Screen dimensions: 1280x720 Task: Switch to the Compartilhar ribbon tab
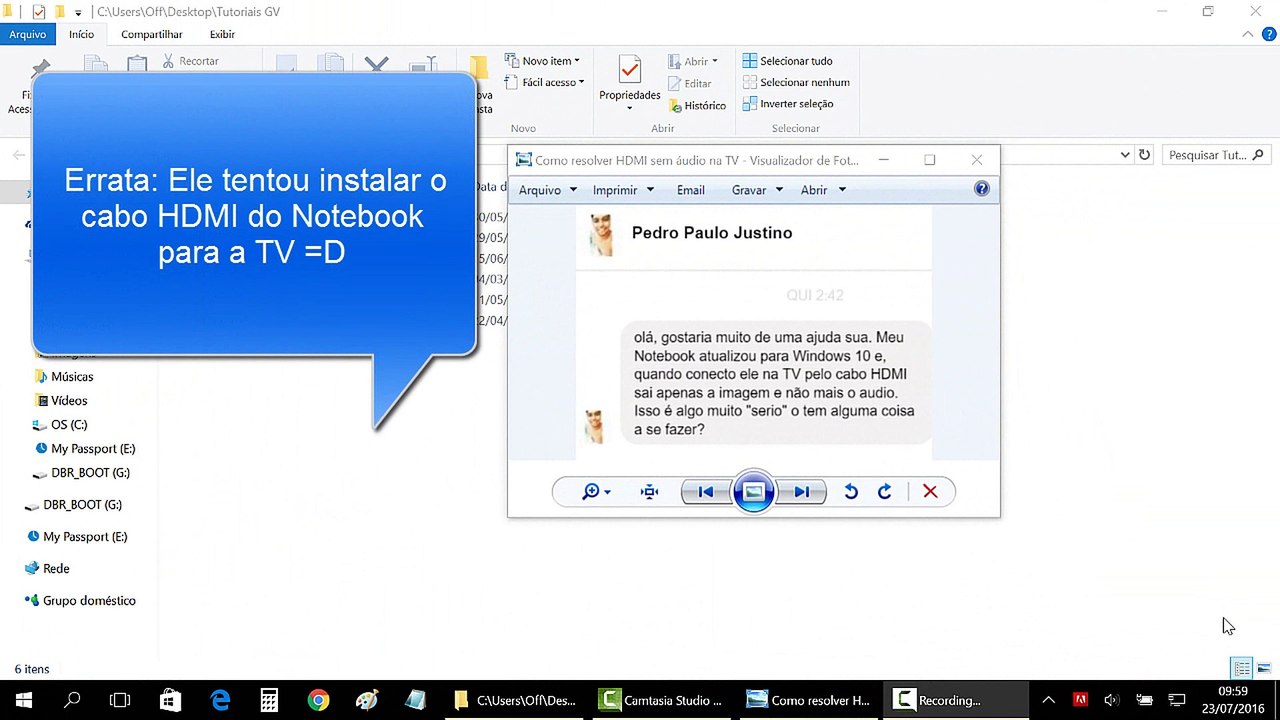coord(151,34)
